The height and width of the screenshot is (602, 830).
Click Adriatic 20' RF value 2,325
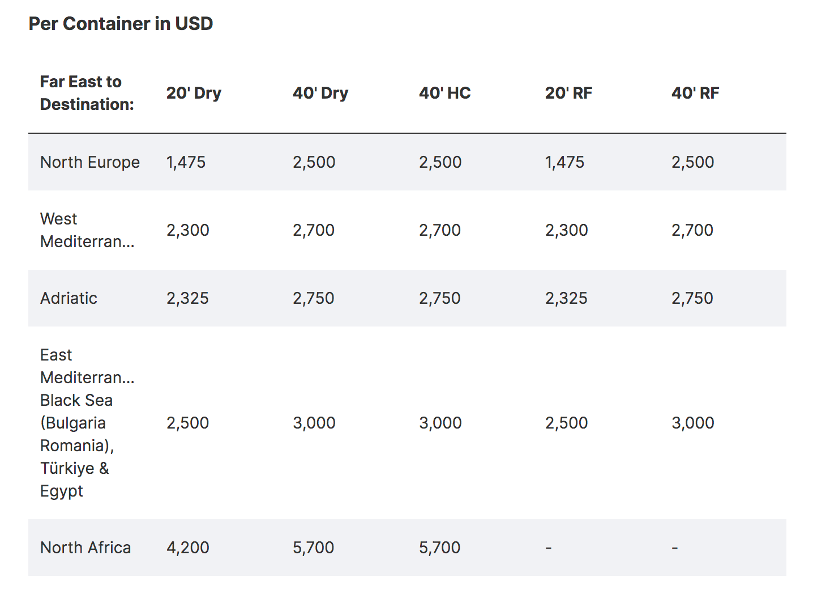(566, 298)
